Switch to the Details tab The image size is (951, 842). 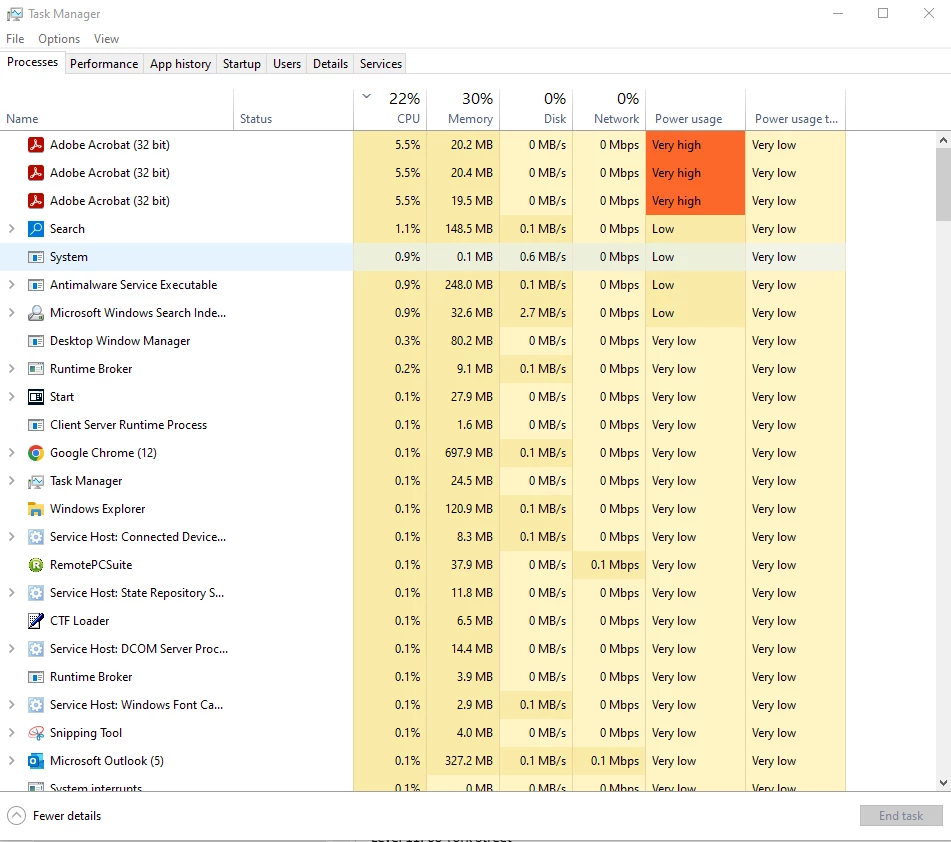(330, 64)
